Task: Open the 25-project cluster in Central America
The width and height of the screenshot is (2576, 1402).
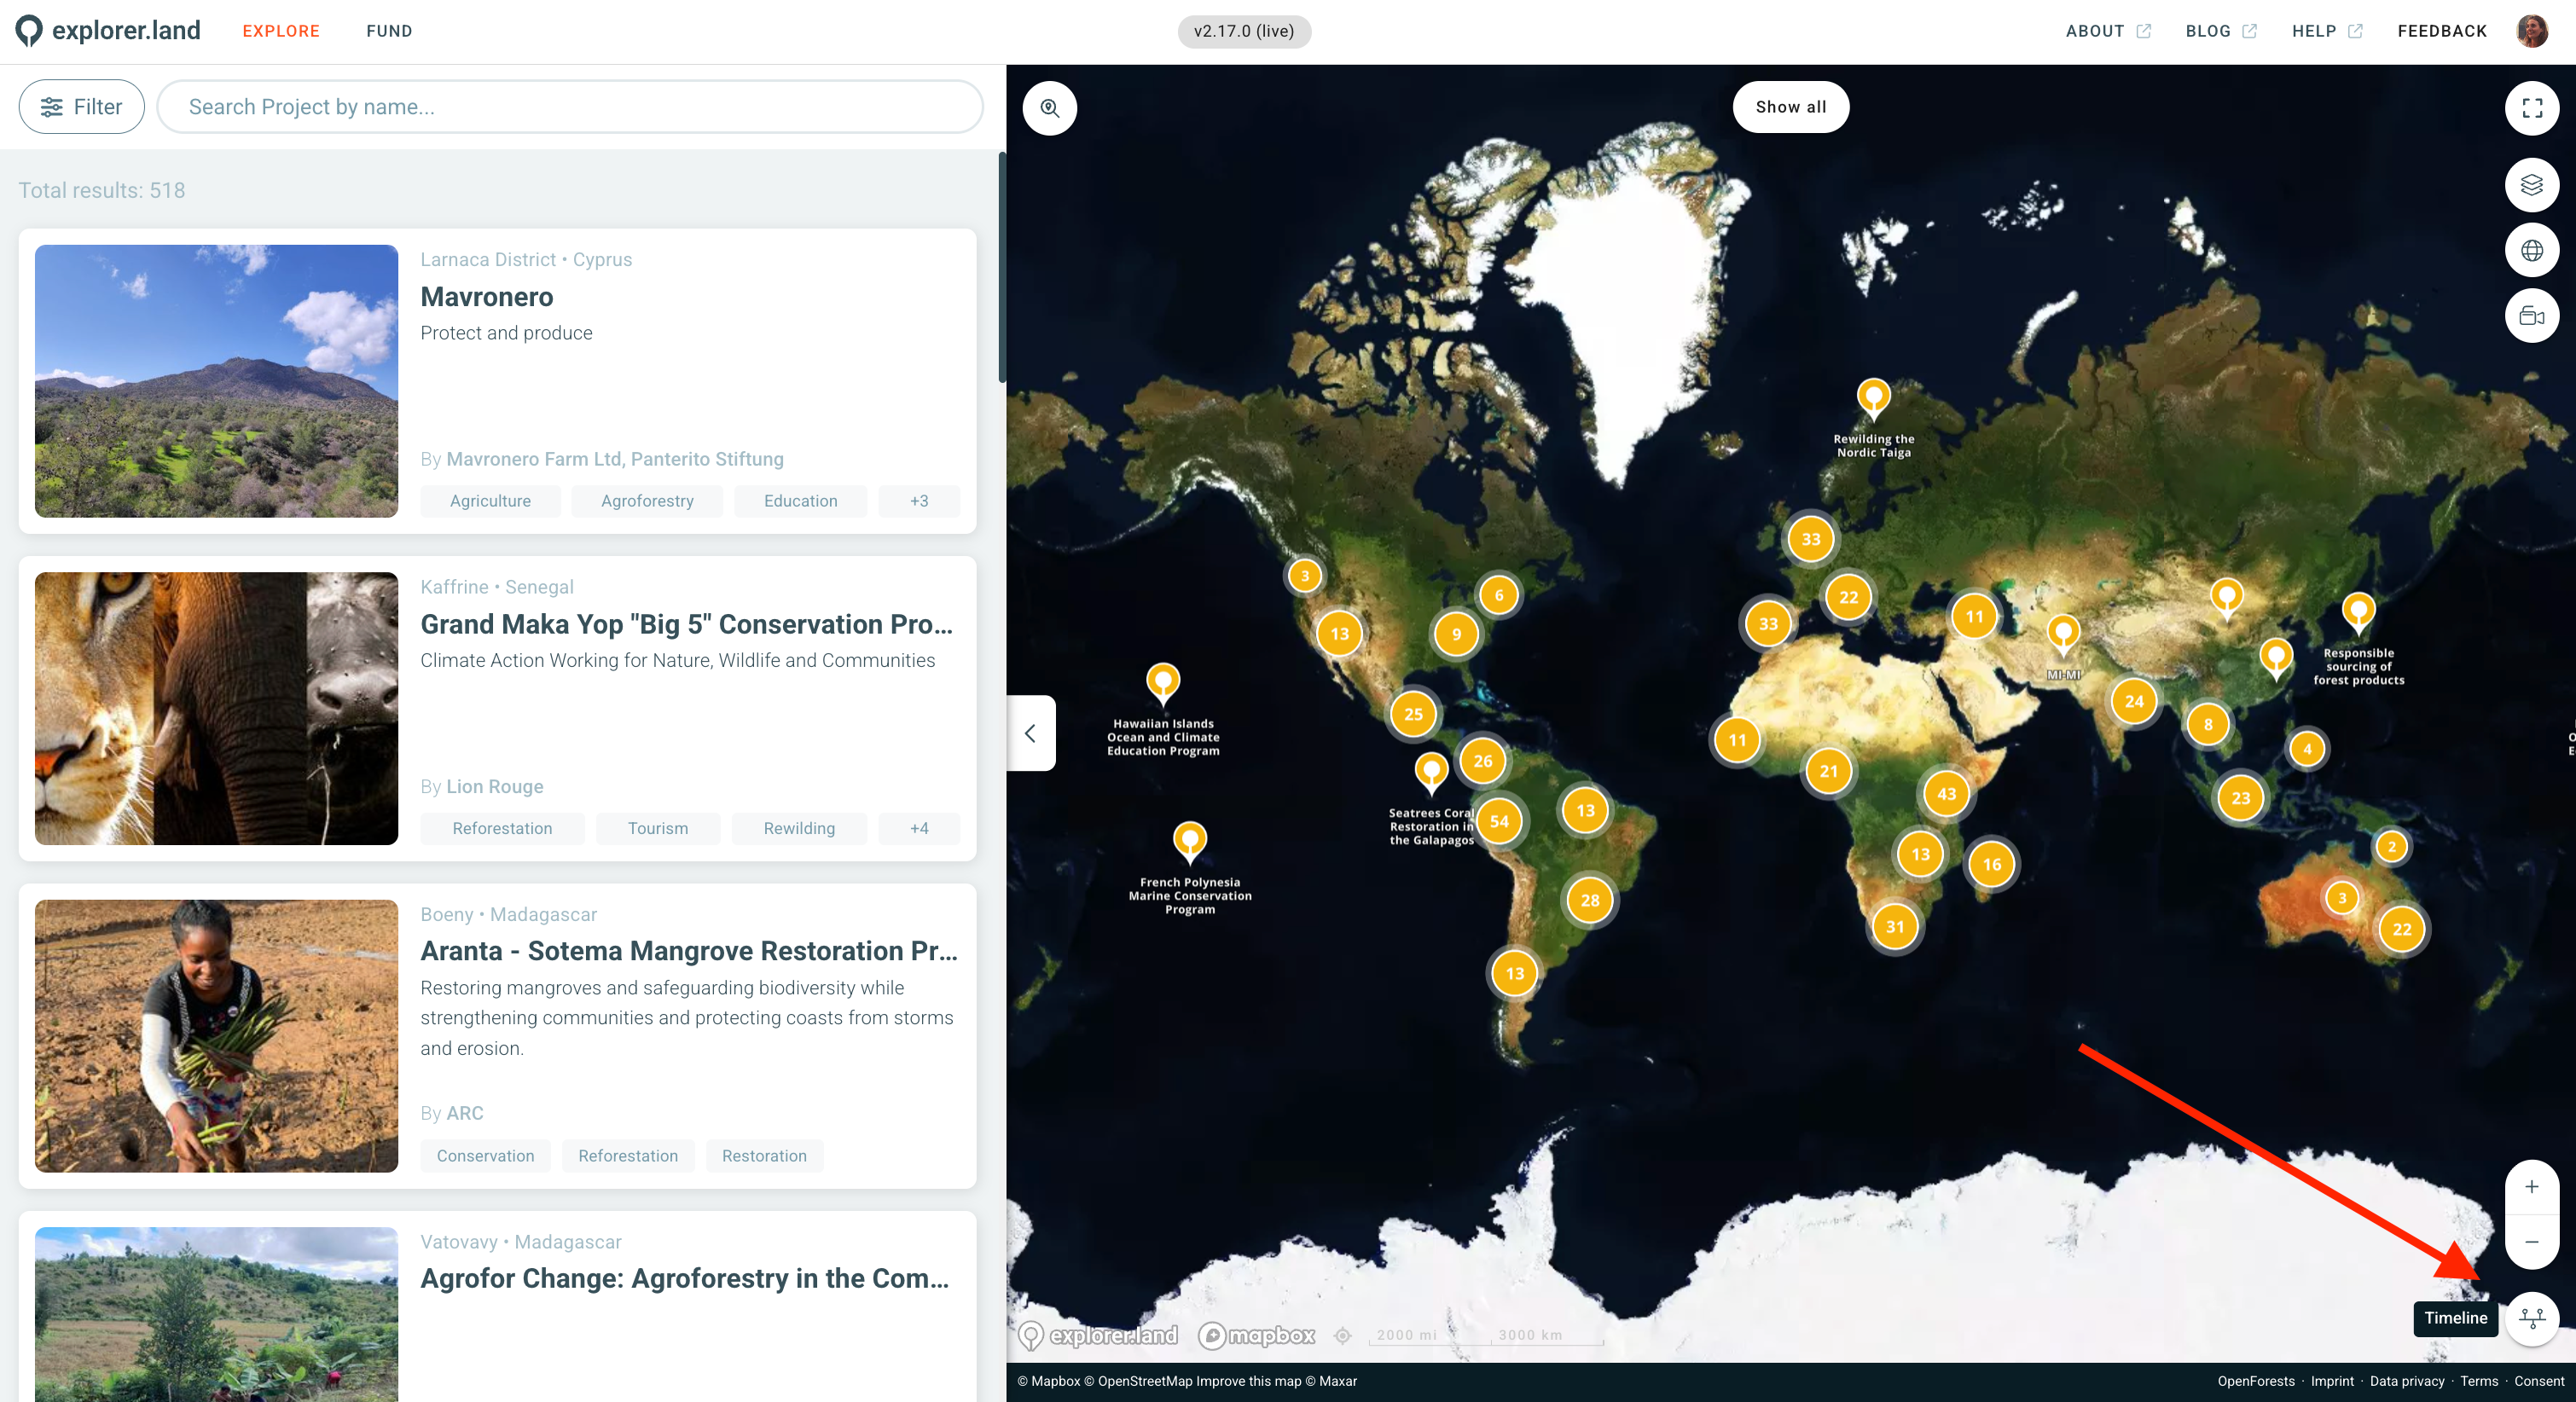Action: click(1413, 714)
